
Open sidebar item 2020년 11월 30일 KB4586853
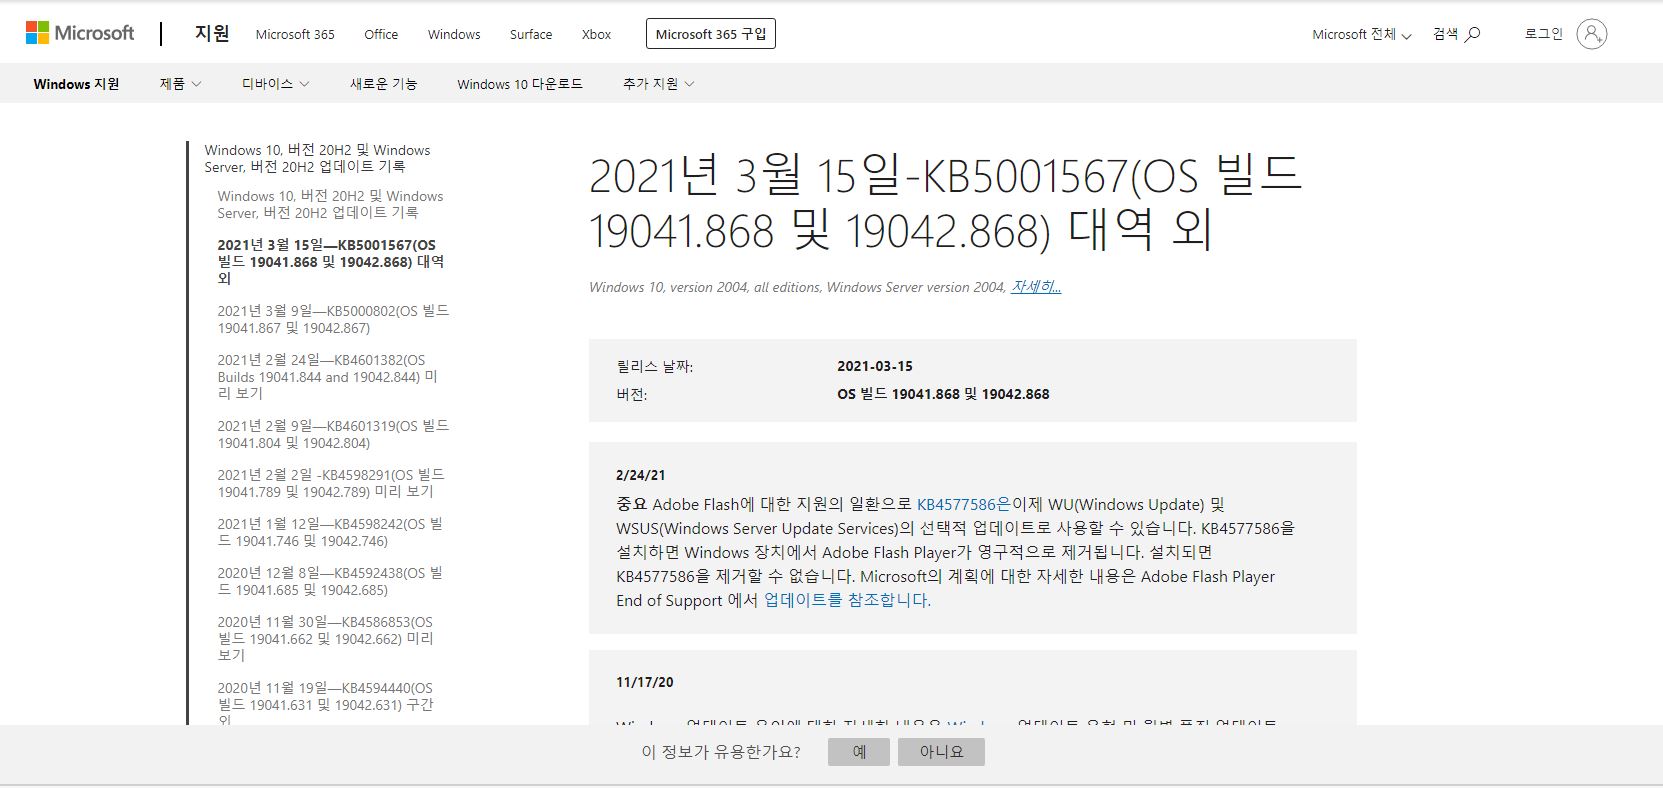click(x=325, y=638)
